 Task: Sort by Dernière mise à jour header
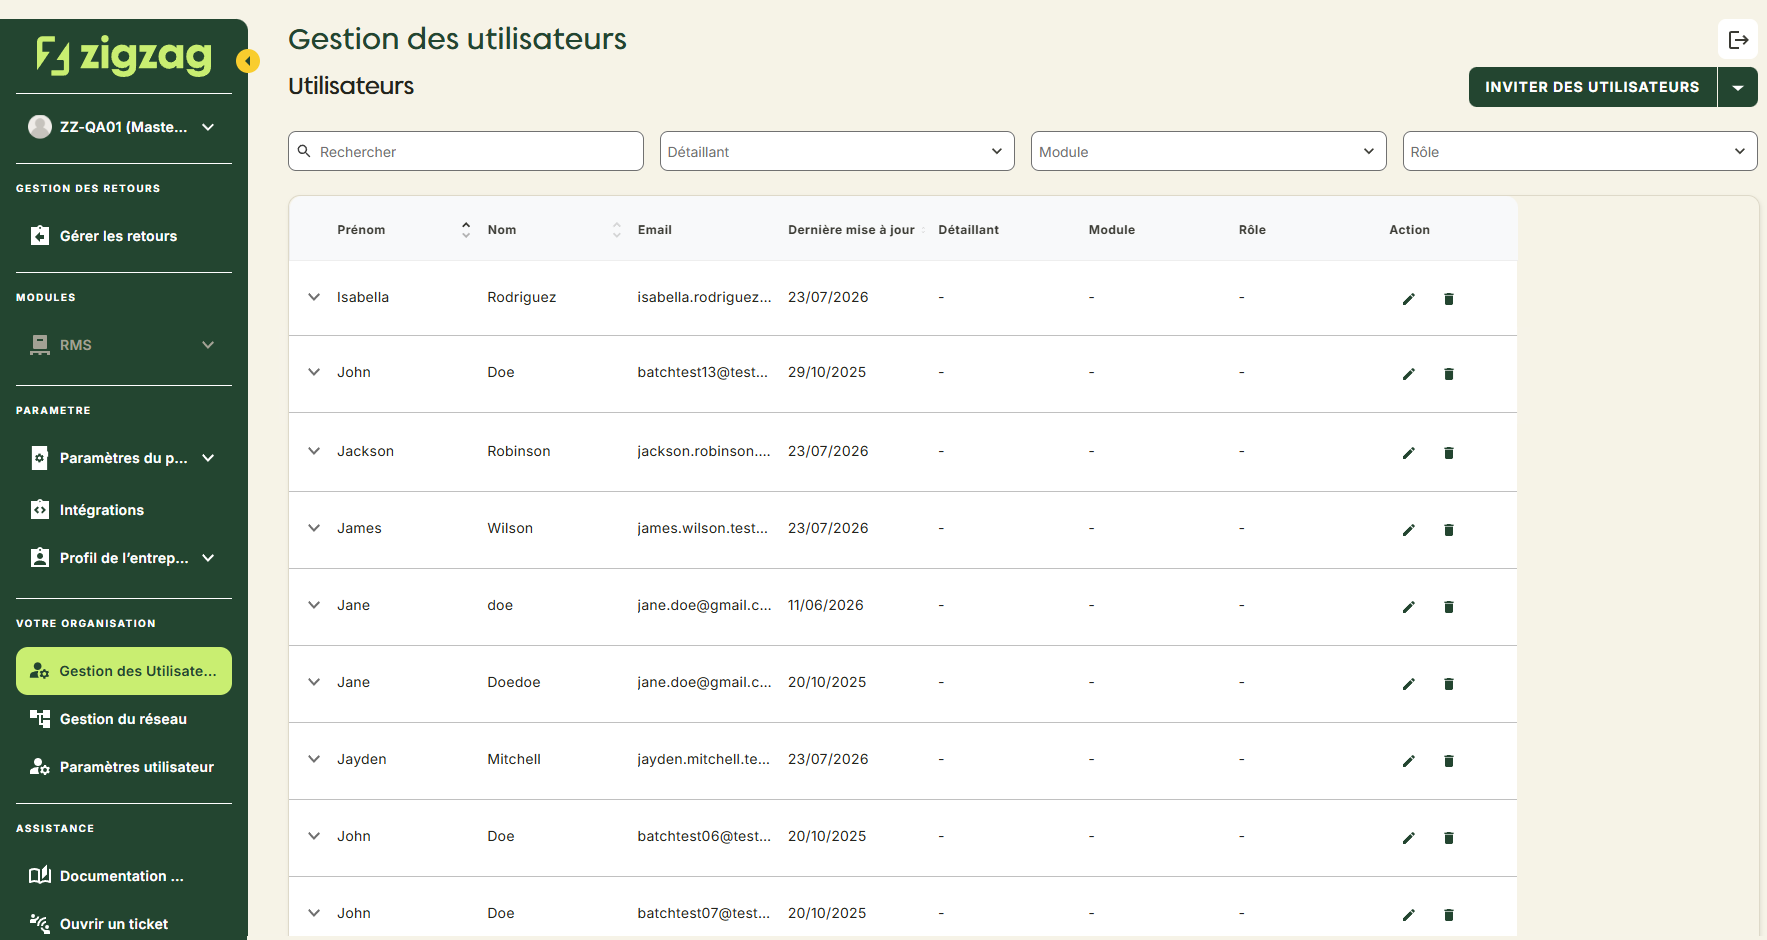(x=851, y=230)
